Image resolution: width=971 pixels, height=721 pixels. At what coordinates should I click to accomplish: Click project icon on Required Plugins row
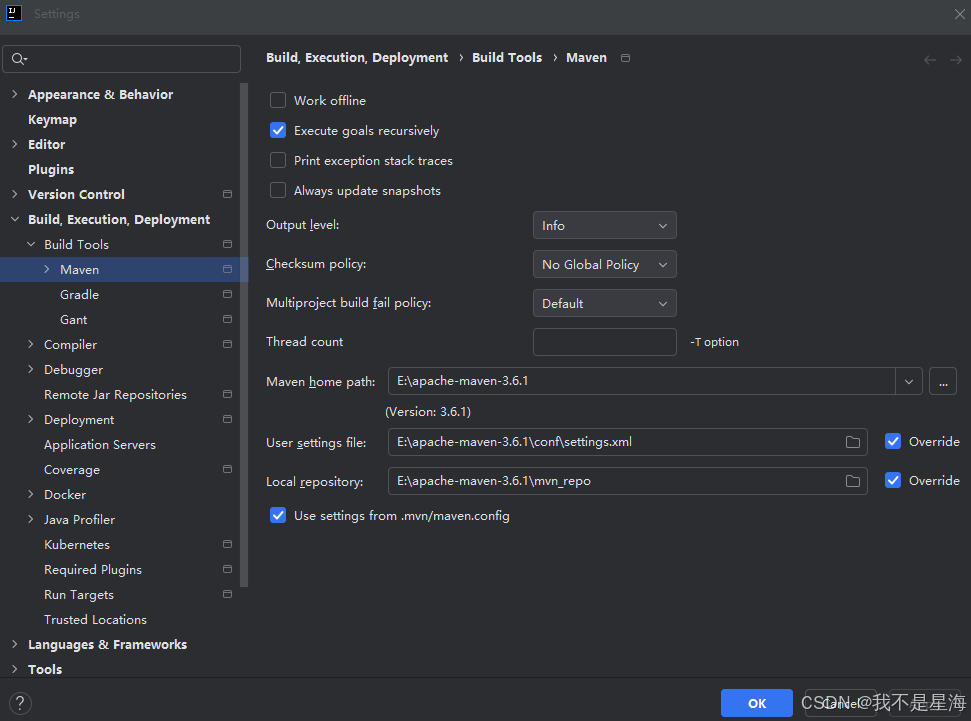click(227, 569)
